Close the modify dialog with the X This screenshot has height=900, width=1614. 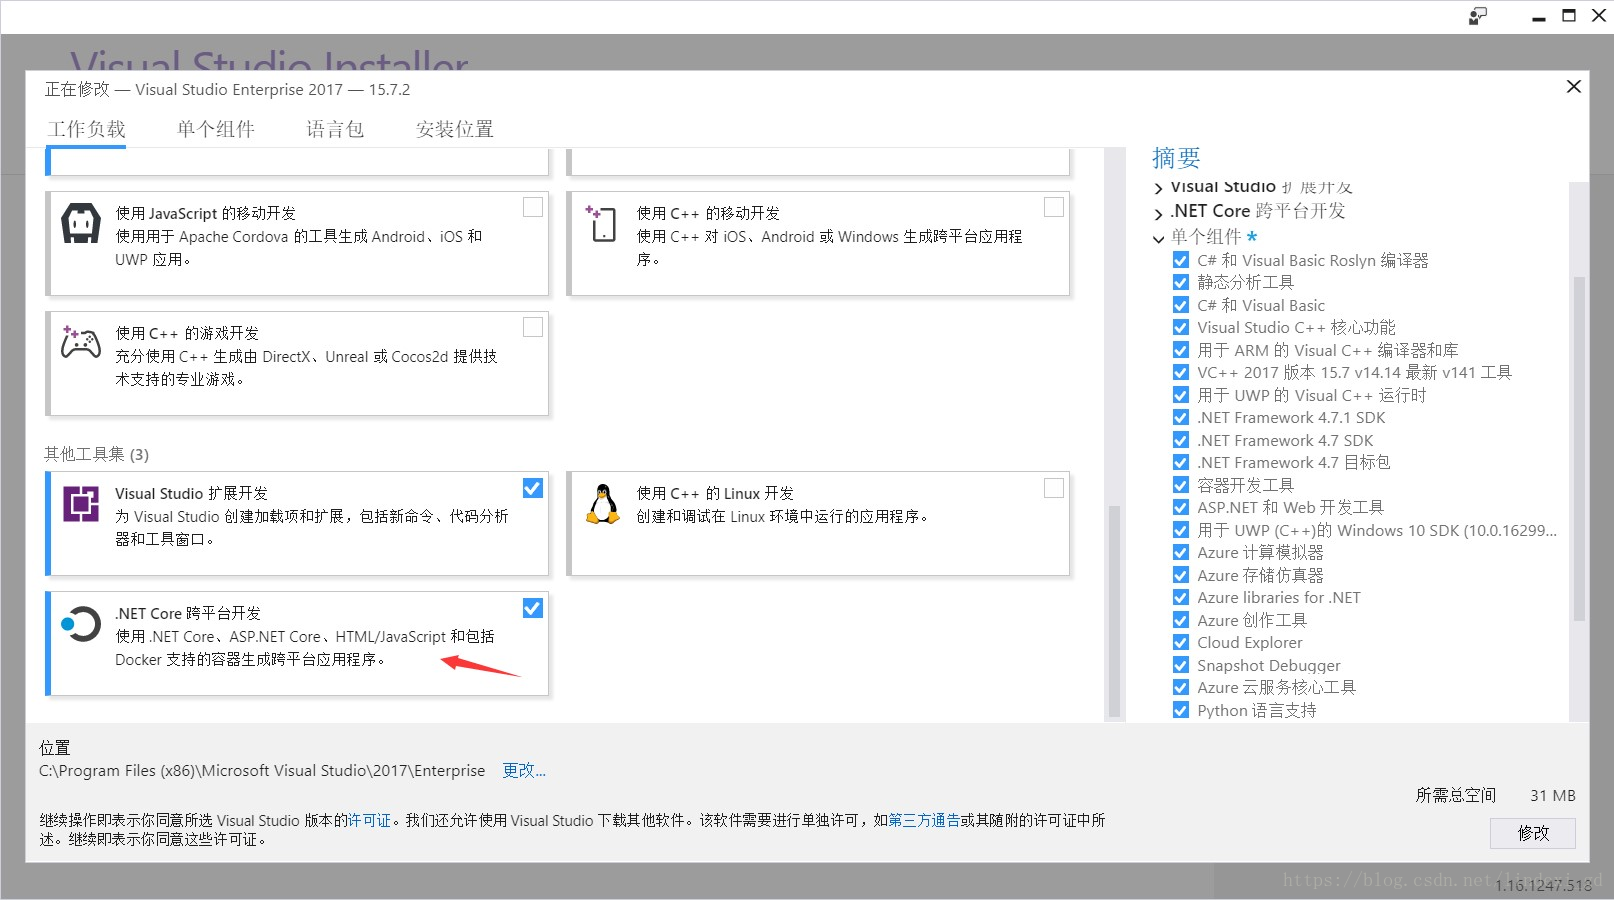(x=1573, y=87)
